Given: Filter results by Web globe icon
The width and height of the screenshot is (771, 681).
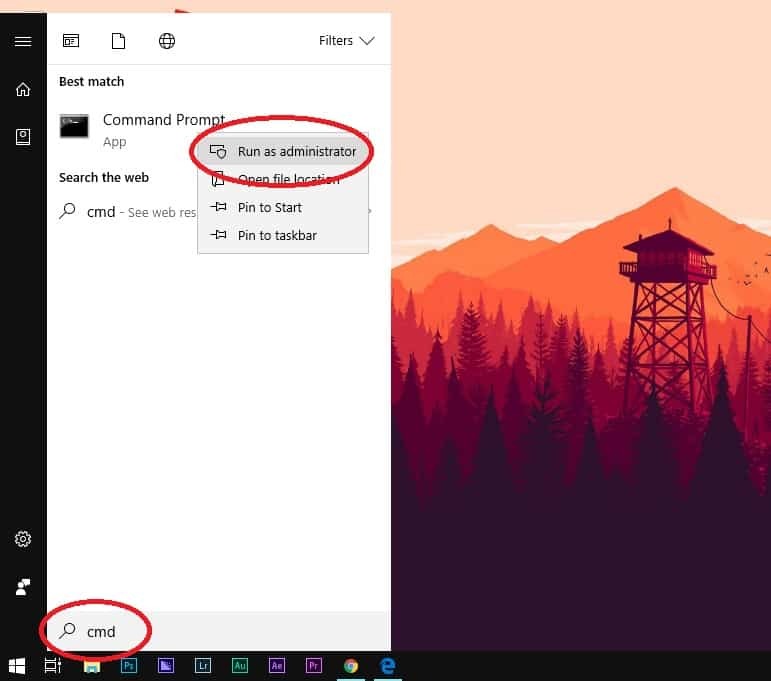Looking at the screenshot, I should pos(167,41).
